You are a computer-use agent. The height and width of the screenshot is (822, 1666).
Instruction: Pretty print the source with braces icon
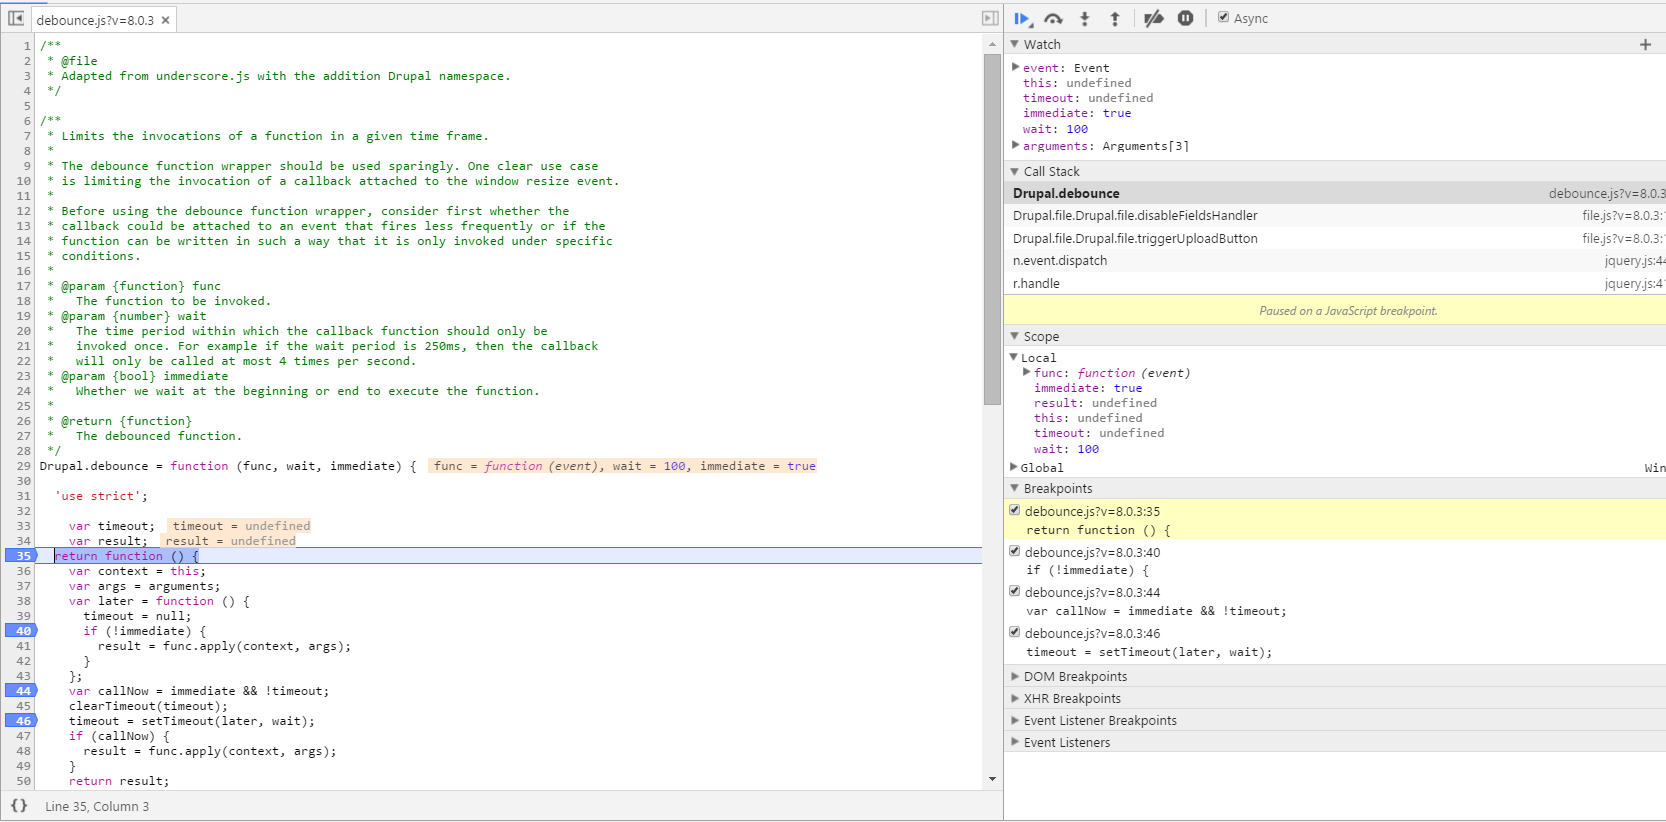click(x=19, y=806)
